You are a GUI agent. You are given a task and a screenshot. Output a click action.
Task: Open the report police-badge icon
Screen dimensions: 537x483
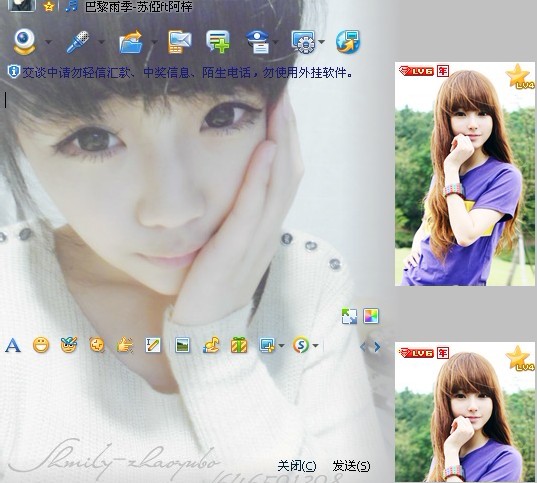coord(258,42)
